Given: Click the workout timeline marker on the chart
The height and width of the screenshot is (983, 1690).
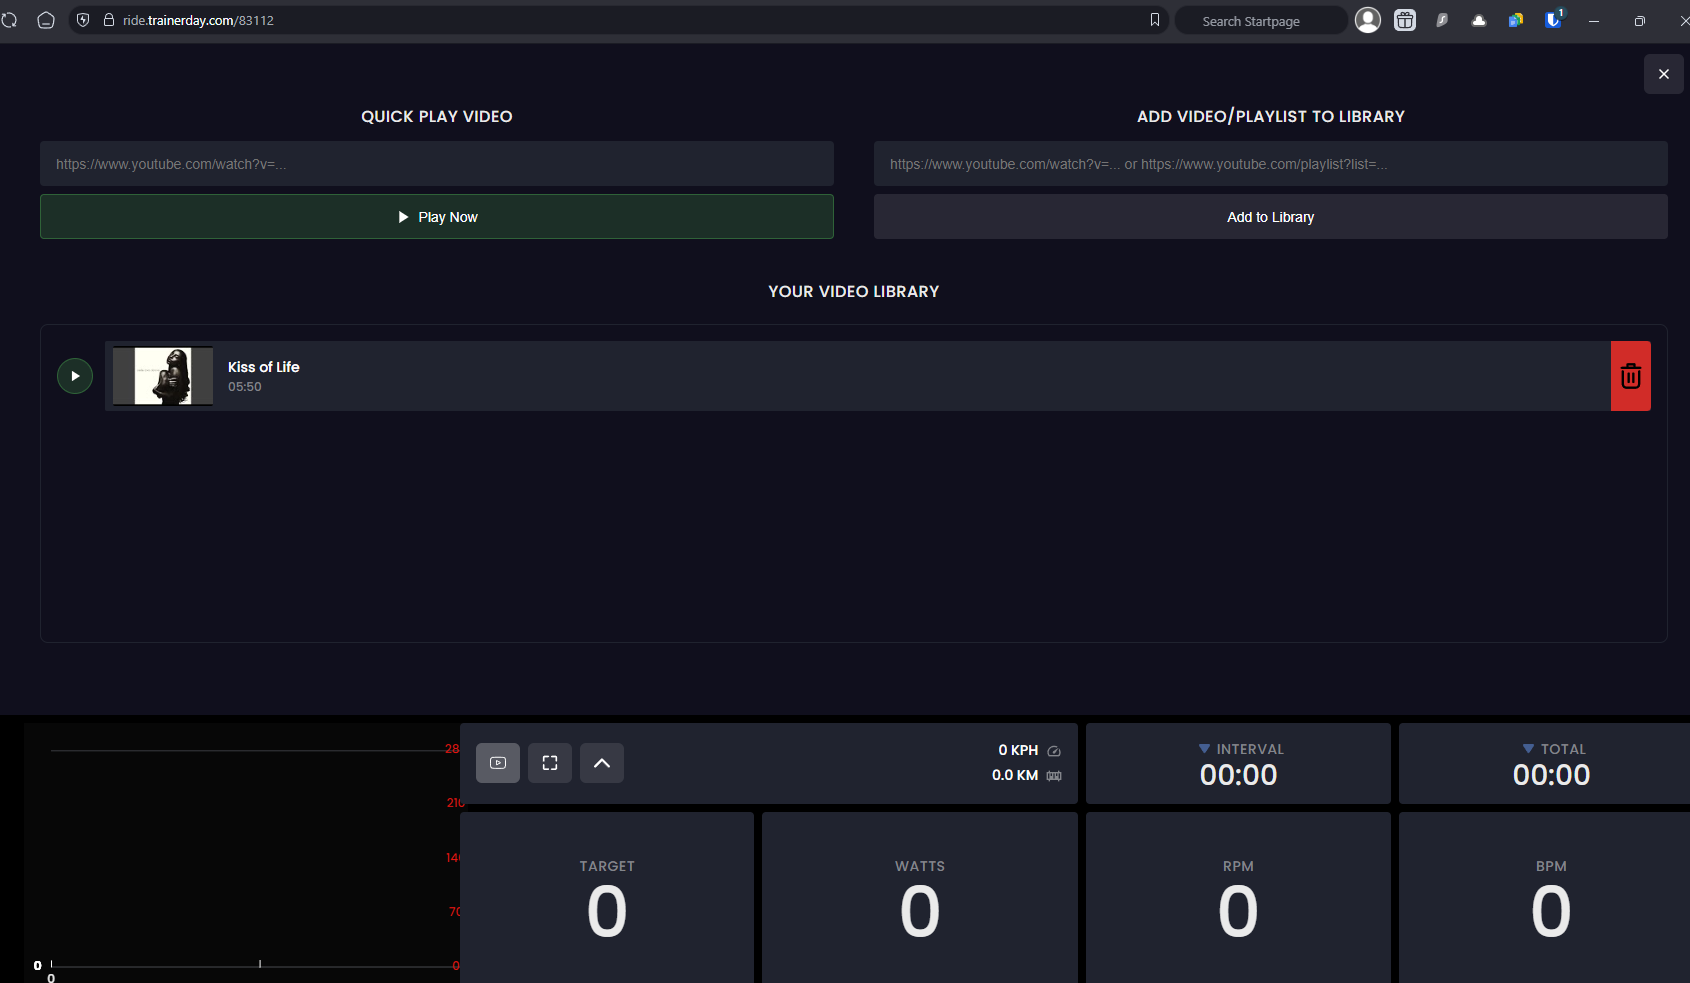Looking at the screenshot, I should 260,964.
